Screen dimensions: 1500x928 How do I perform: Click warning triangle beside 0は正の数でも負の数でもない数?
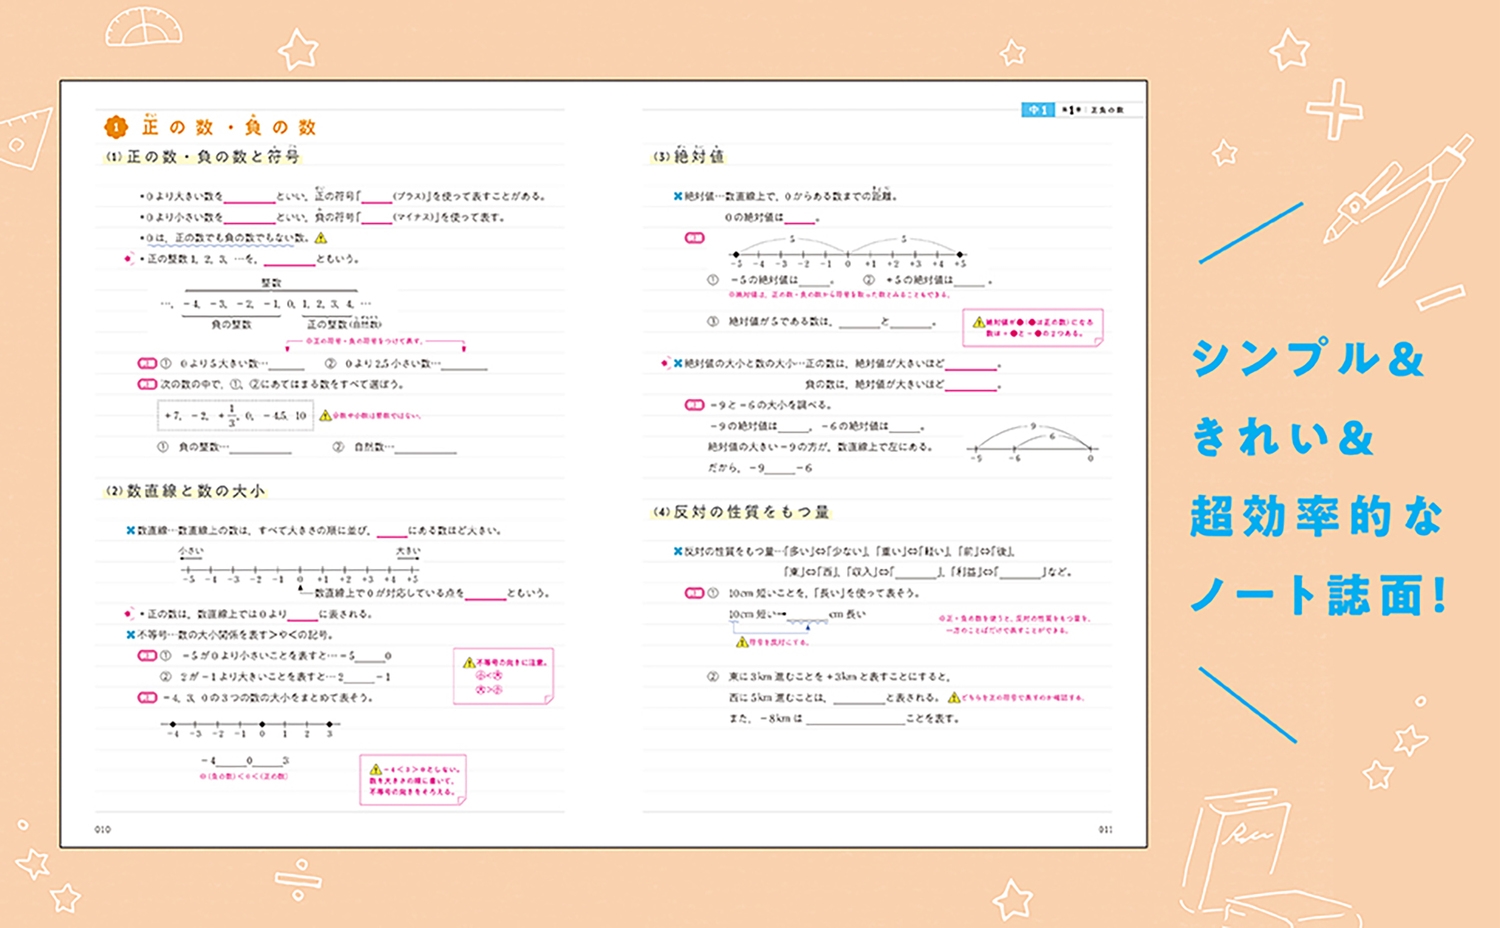(321, 238)
